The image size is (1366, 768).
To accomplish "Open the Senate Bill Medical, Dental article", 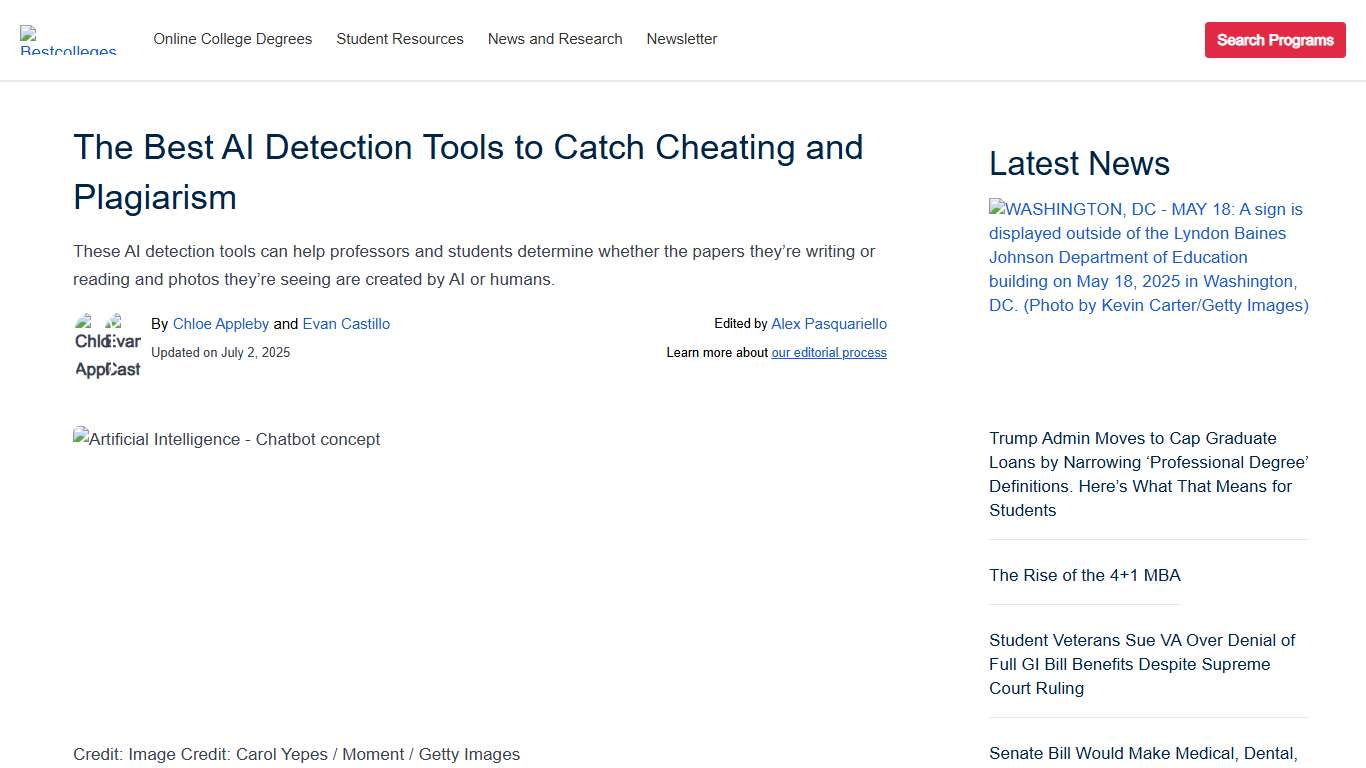I will pos(1141,753).
